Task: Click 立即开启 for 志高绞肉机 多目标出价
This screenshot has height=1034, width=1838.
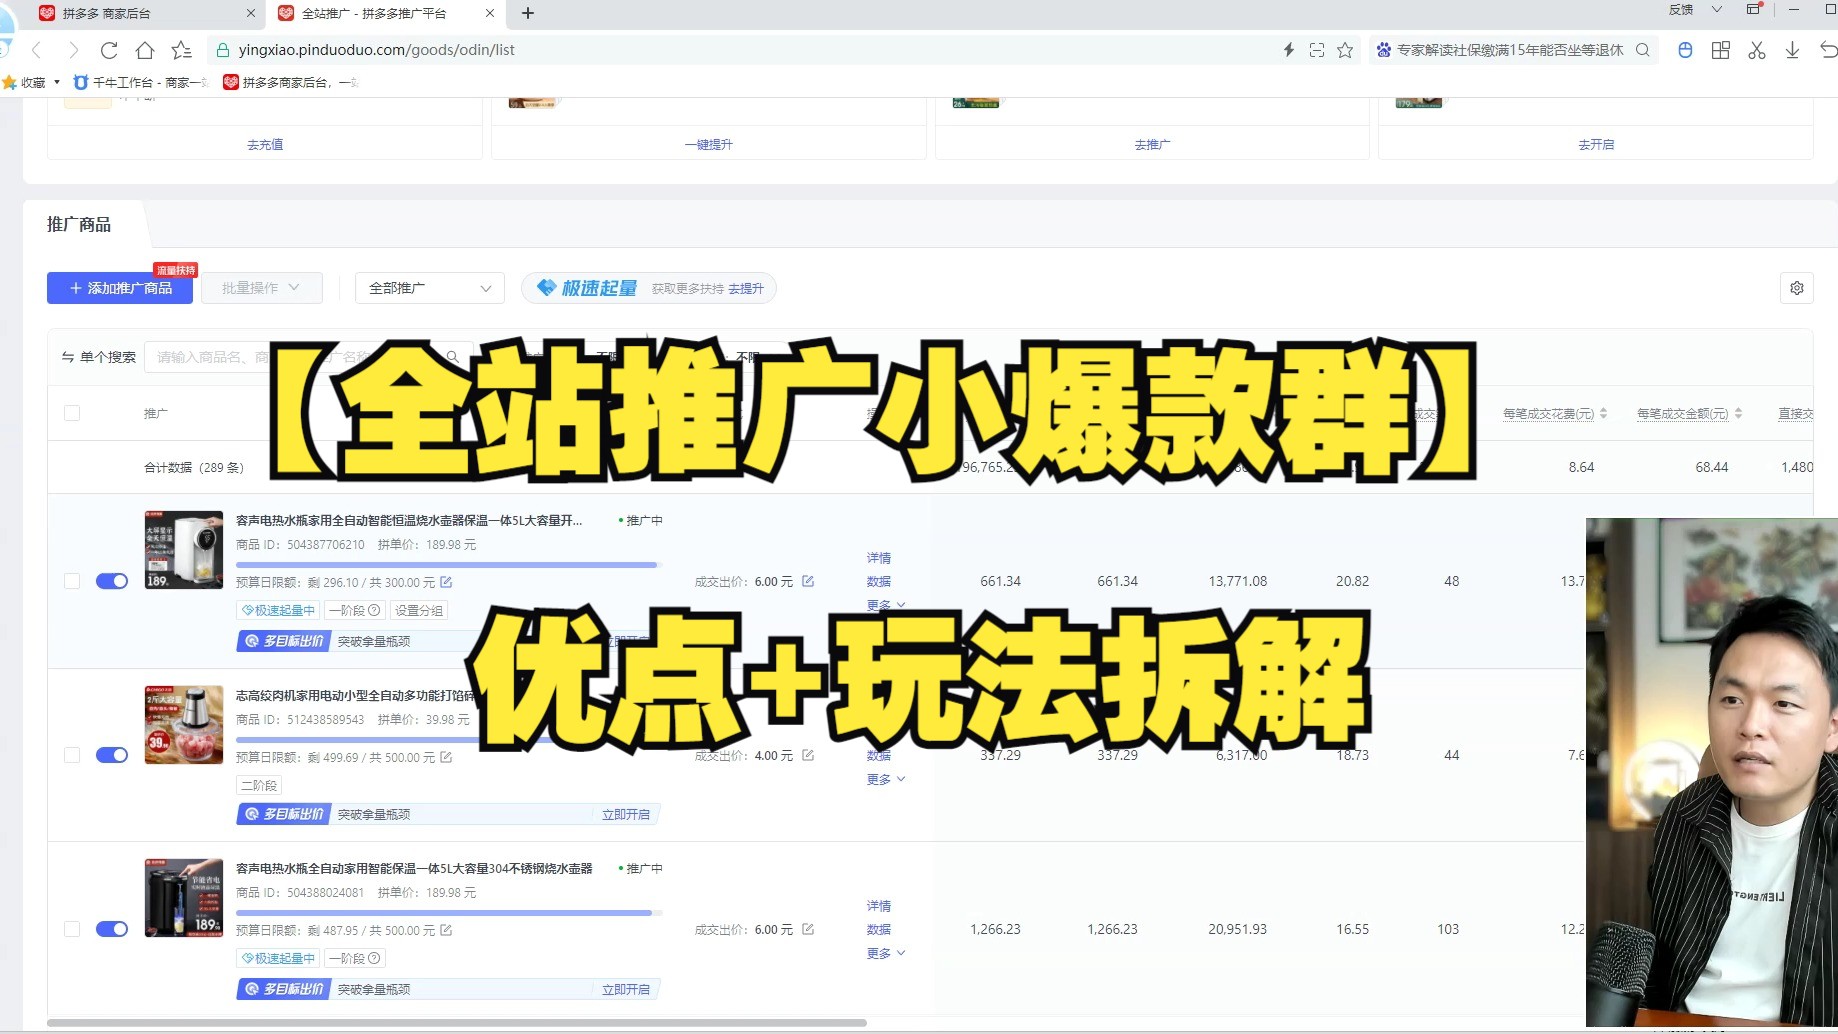Action: pos(626,814)
